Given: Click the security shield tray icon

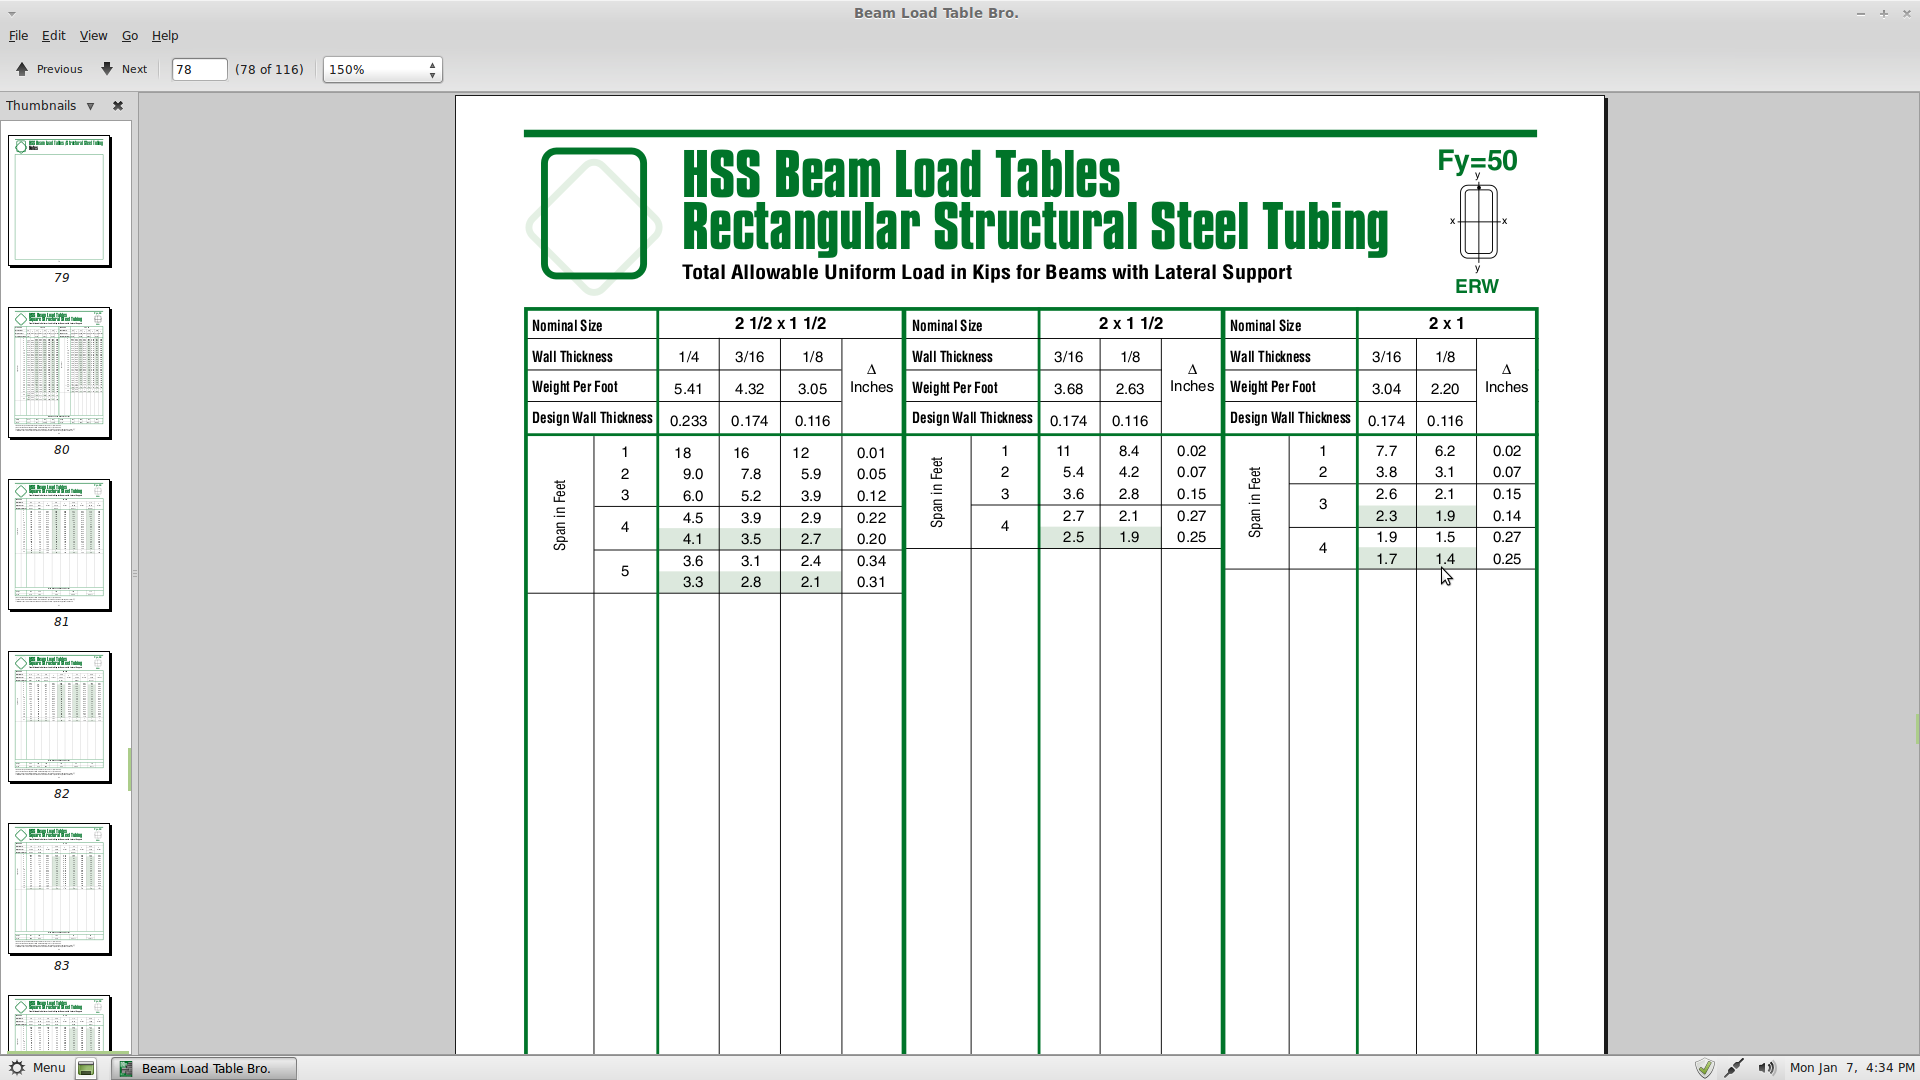Looking at the screenshot, I should [1705, 1068].
